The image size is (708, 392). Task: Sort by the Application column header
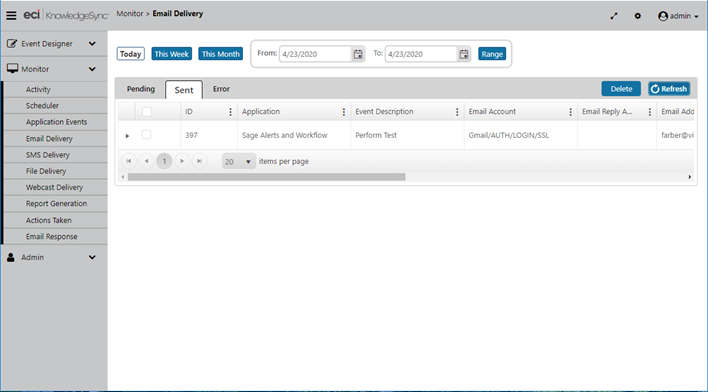261,112
